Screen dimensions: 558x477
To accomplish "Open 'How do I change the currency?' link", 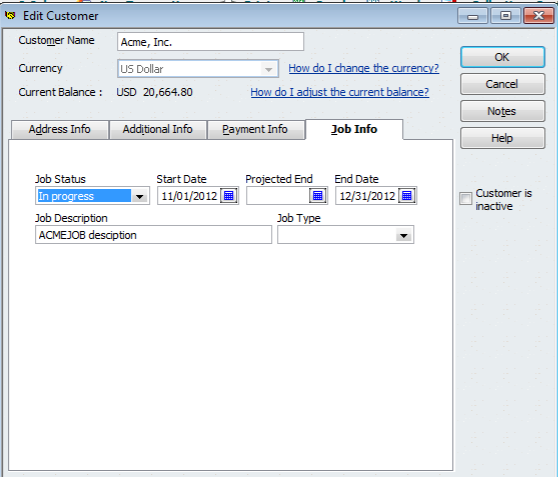I will tap(364, 68).
